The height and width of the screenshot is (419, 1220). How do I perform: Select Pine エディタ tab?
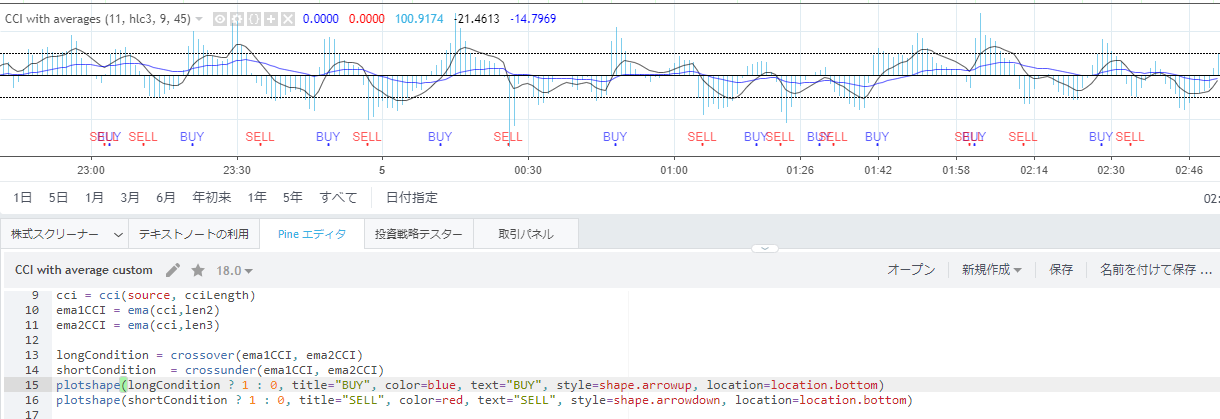[x=311, y=234]
